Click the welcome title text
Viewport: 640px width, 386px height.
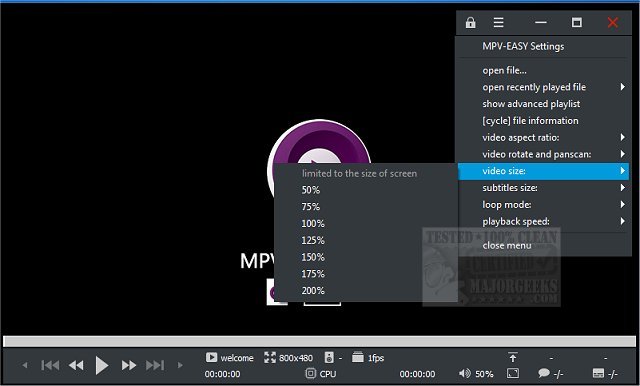click(237, 358)
